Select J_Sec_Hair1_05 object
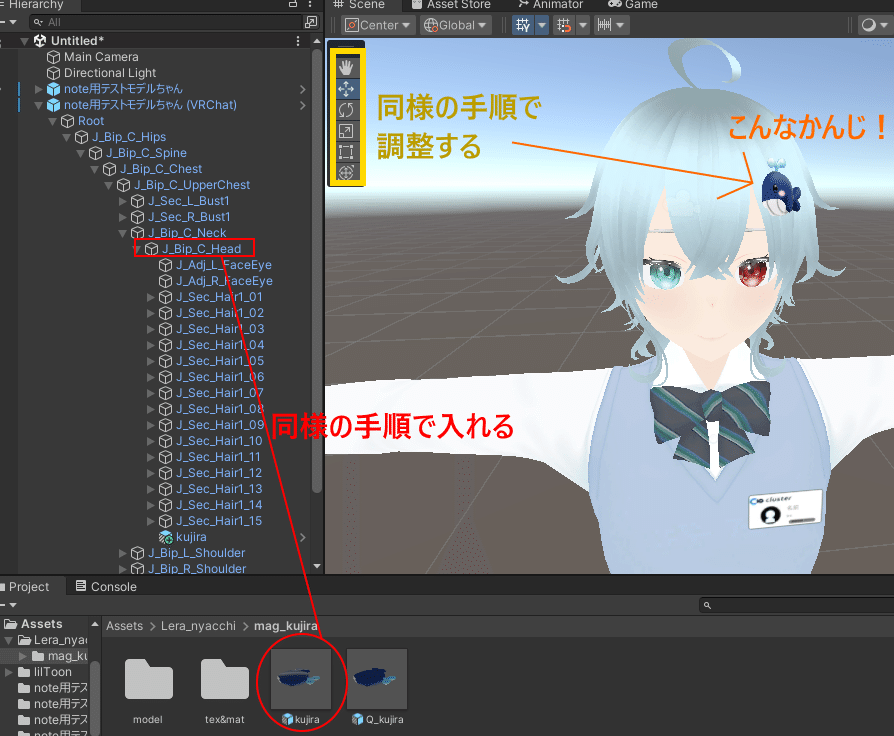Image resolution: width=894 pixels, height=736 pixels. (x=220, y=361)
